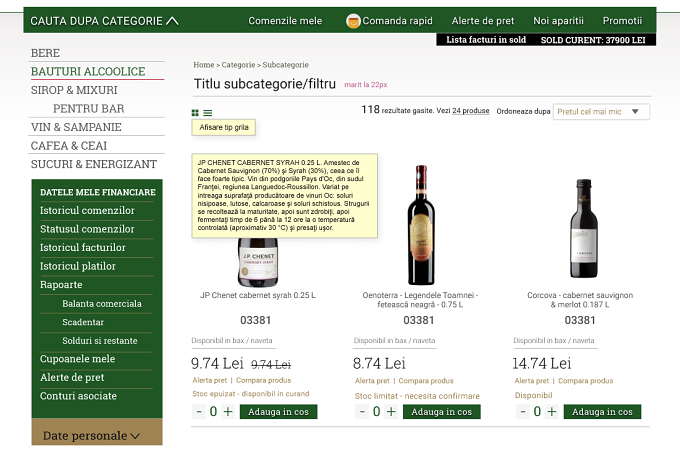Open Corcova bottle thumbnail
Viewport: 680px width, 455px height.
[x=584, y=229]
